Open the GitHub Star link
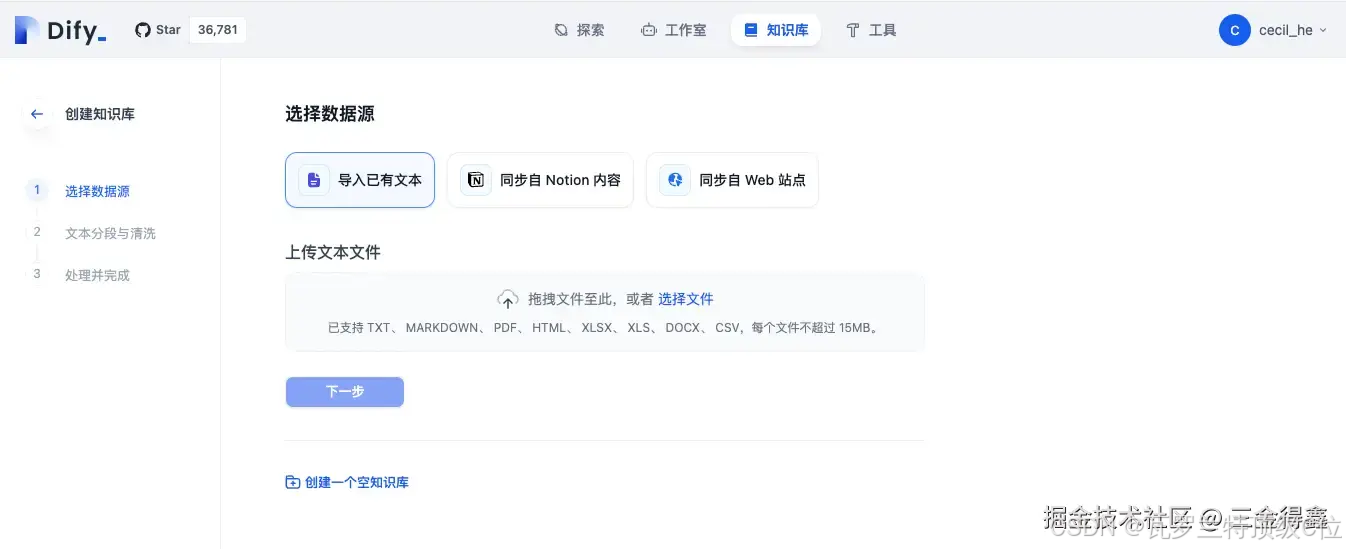This screenshot has height=549, width=1346. click(x=158, y=30)
